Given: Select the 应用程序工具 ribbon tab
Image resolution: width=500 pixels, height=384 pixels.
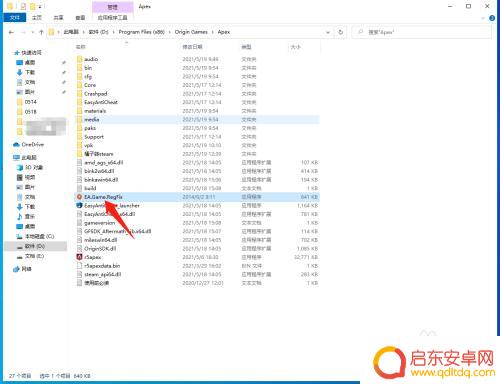Looking at the screenshot, I should pyautogui.click(x=112, y=17).
